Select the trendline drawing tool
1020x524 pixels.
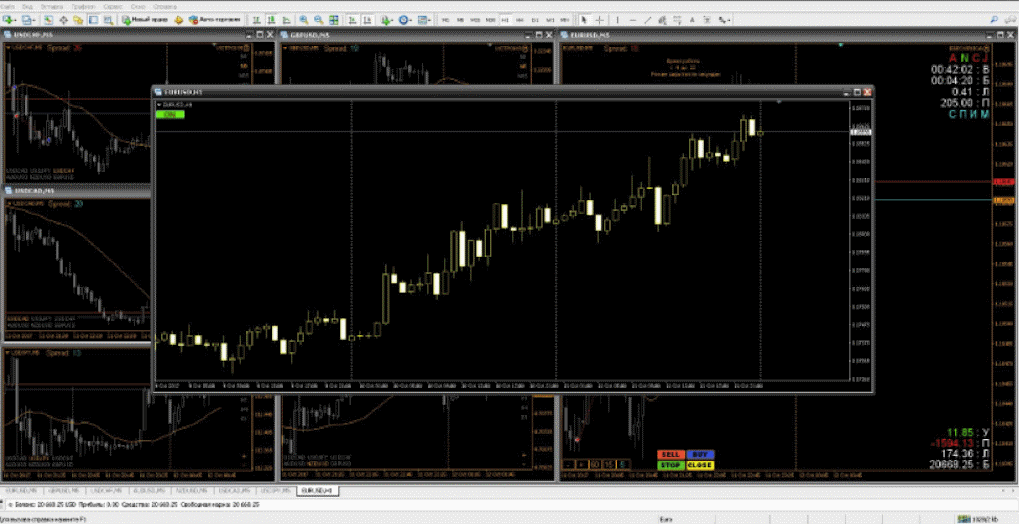648,20
